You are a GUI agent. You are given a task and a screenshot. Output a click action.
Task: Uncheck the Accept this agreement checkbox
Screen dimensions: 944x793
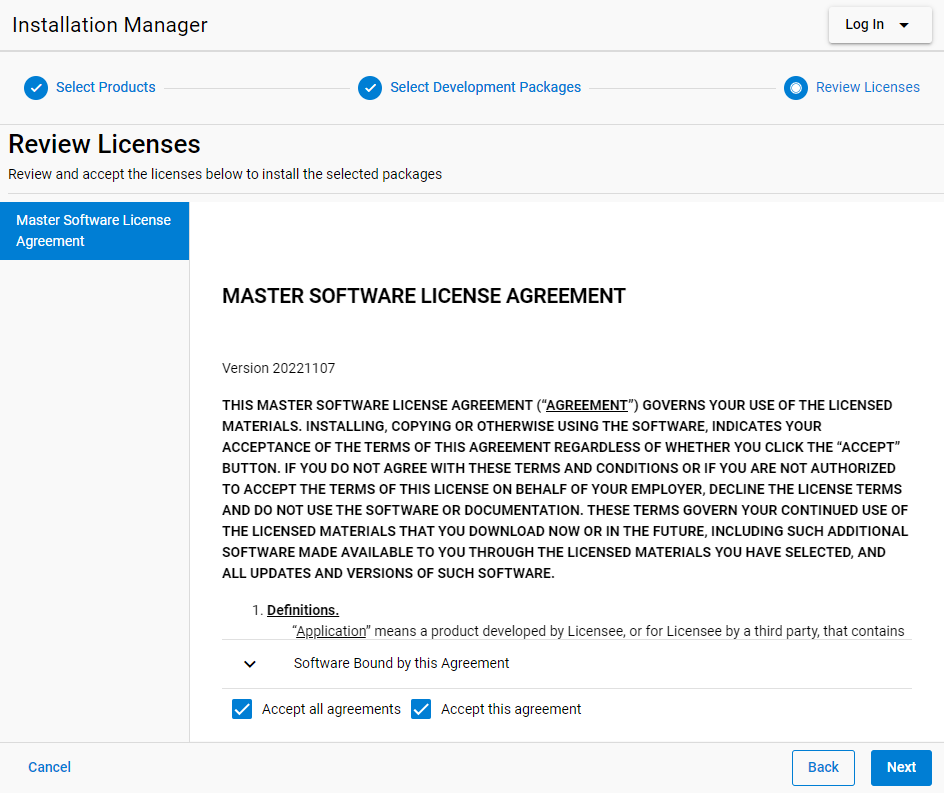click(421, 709)
